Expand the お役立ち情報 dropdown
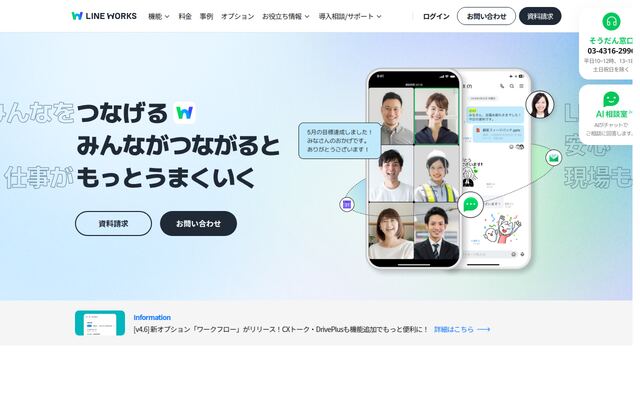This screenshot has width=640, height=400. coord(286,16)
